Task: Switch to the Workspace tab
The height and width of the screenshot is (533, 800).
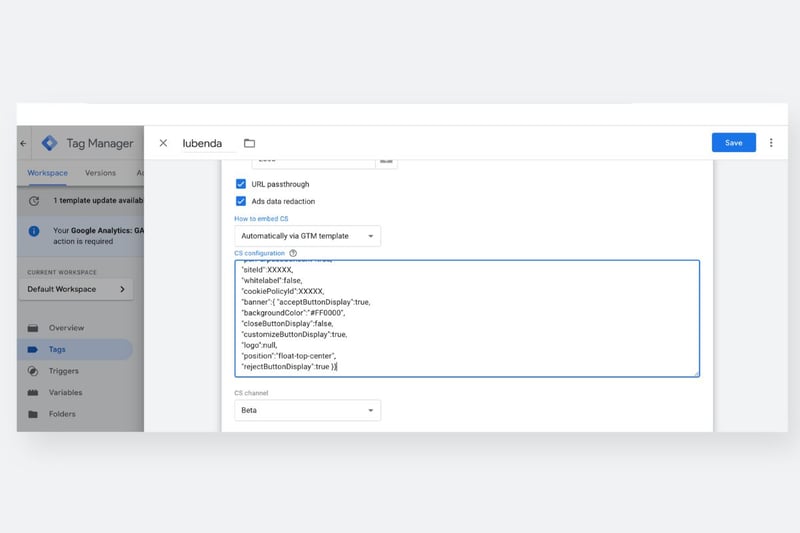Action: tap(47, 173)
